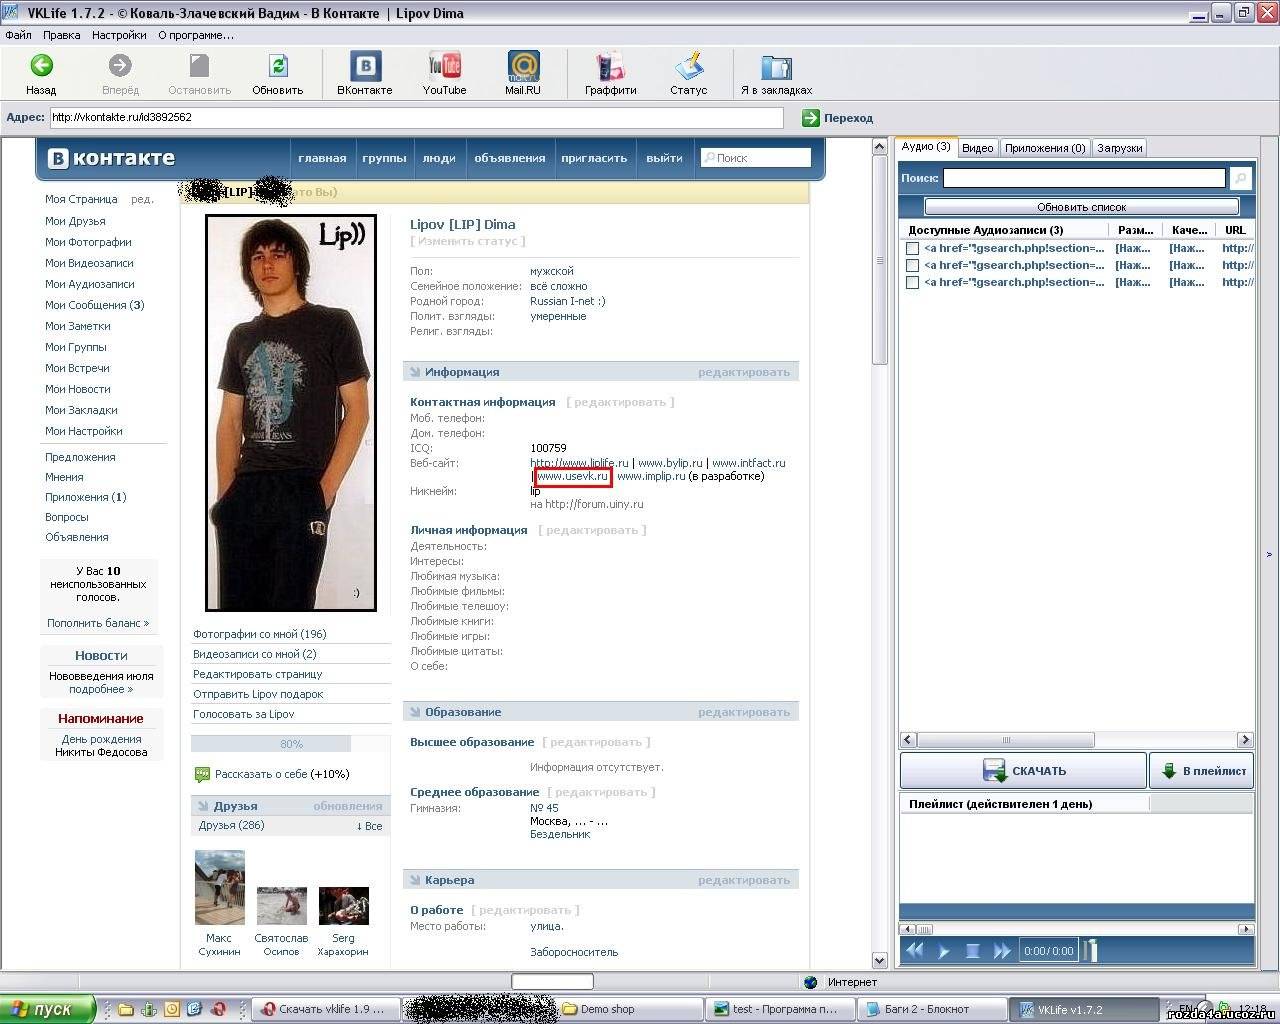This screenshot has width=1280, height=1024.
Task: Switch to Demo shop taskbar window
Action: coord(628,1009)
